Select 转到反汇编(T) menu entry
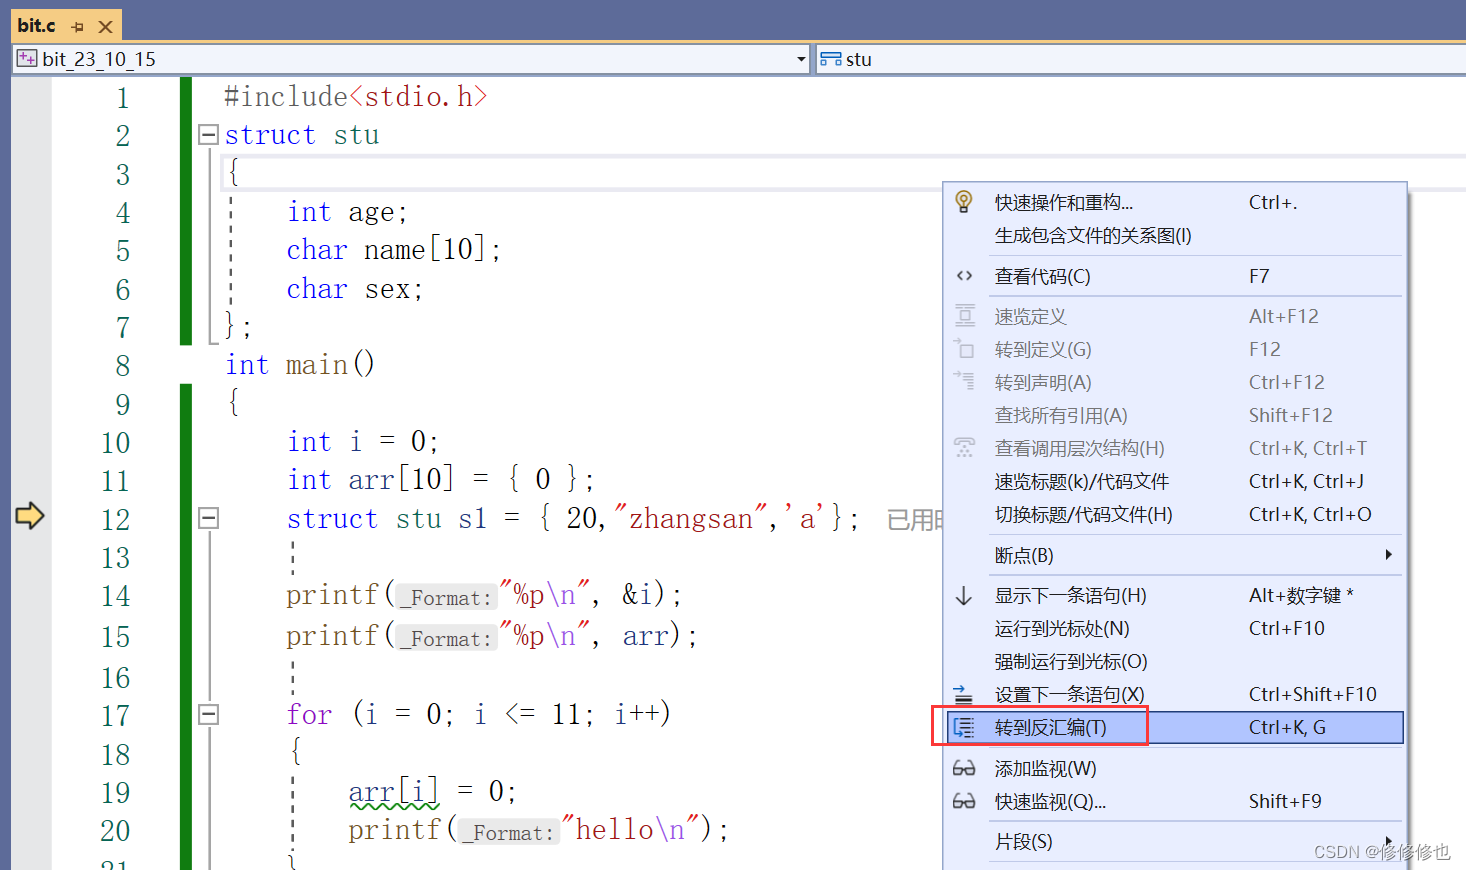The image size is (1466, 870). [1175, 727]
